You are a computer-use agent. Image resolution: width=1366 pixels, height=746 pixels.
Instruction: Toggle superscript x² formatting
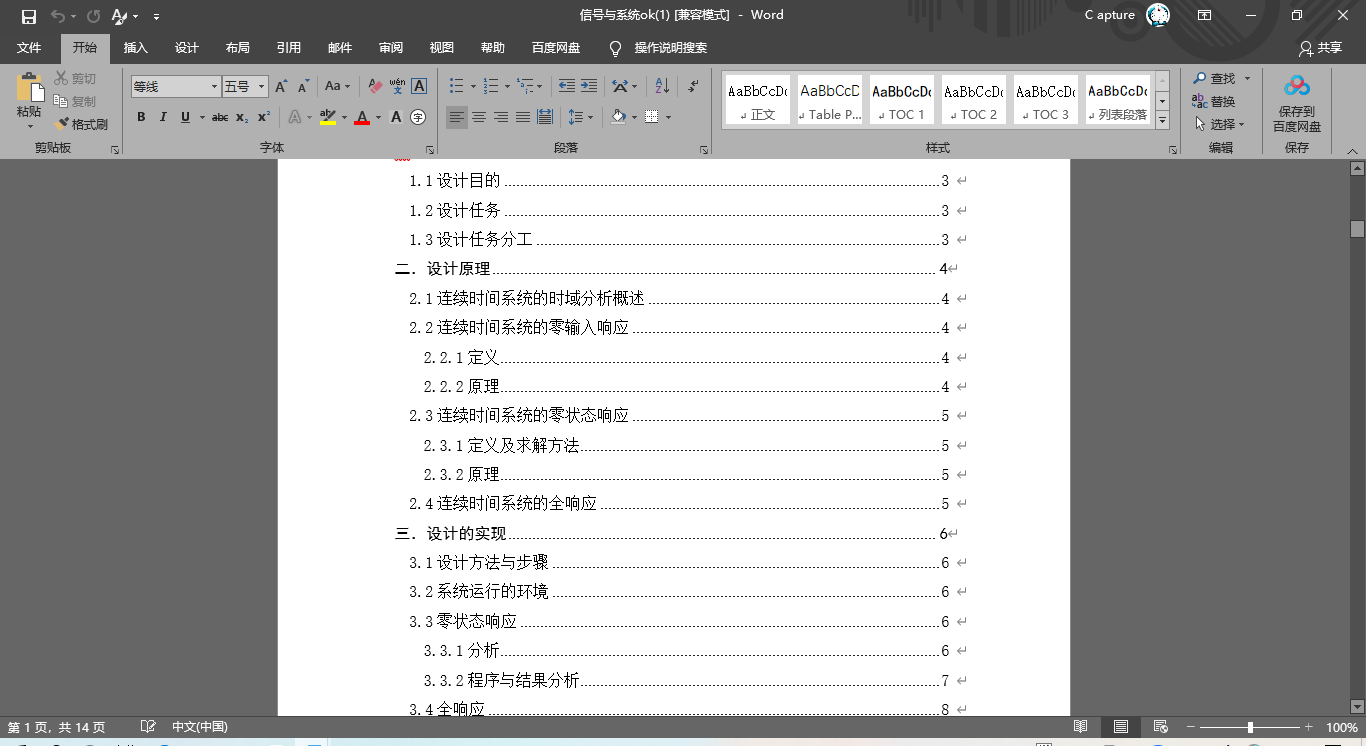click(264, 117)
